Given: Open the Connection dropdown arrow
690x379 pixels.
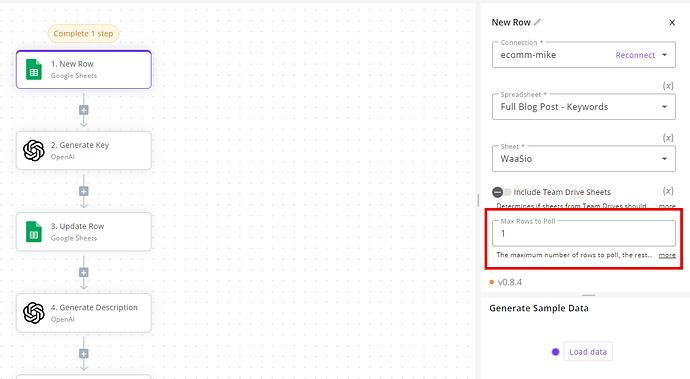Looking at the screenshot, I should pyautogui.click(x=664, y=55).
